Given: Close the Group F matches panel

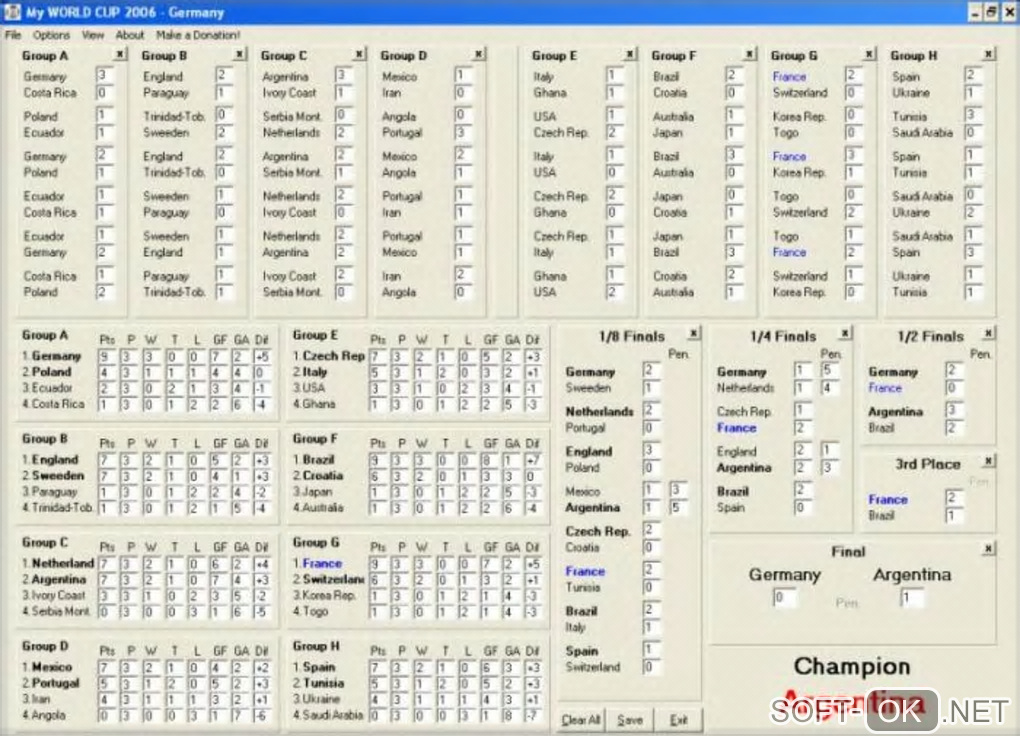Looking at the screenshot, I should point(749,55).
